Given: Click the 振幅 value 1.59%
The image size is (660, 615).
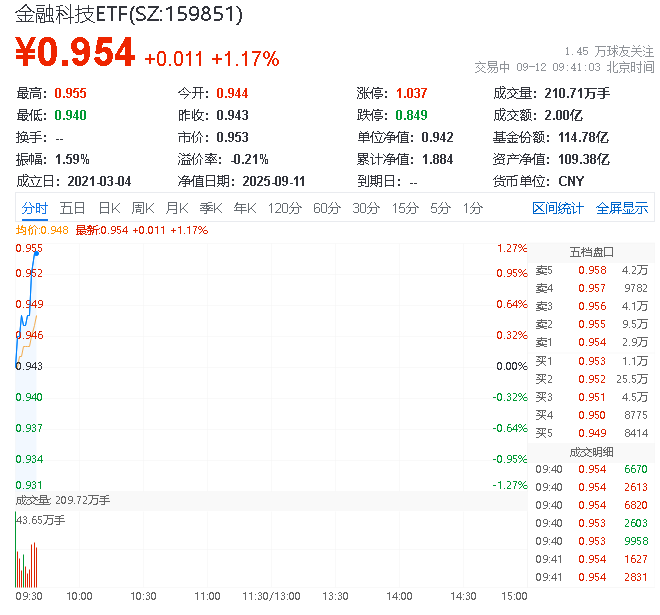Looking at the screenshot, I should coord(72,160).
